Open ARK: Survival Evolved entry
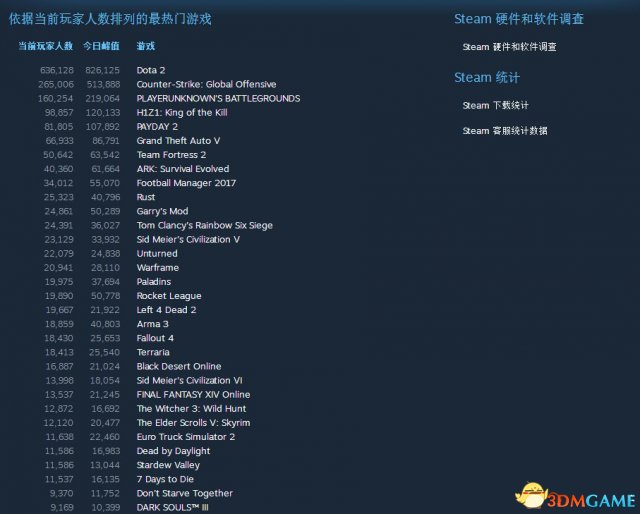 point(182,169)
